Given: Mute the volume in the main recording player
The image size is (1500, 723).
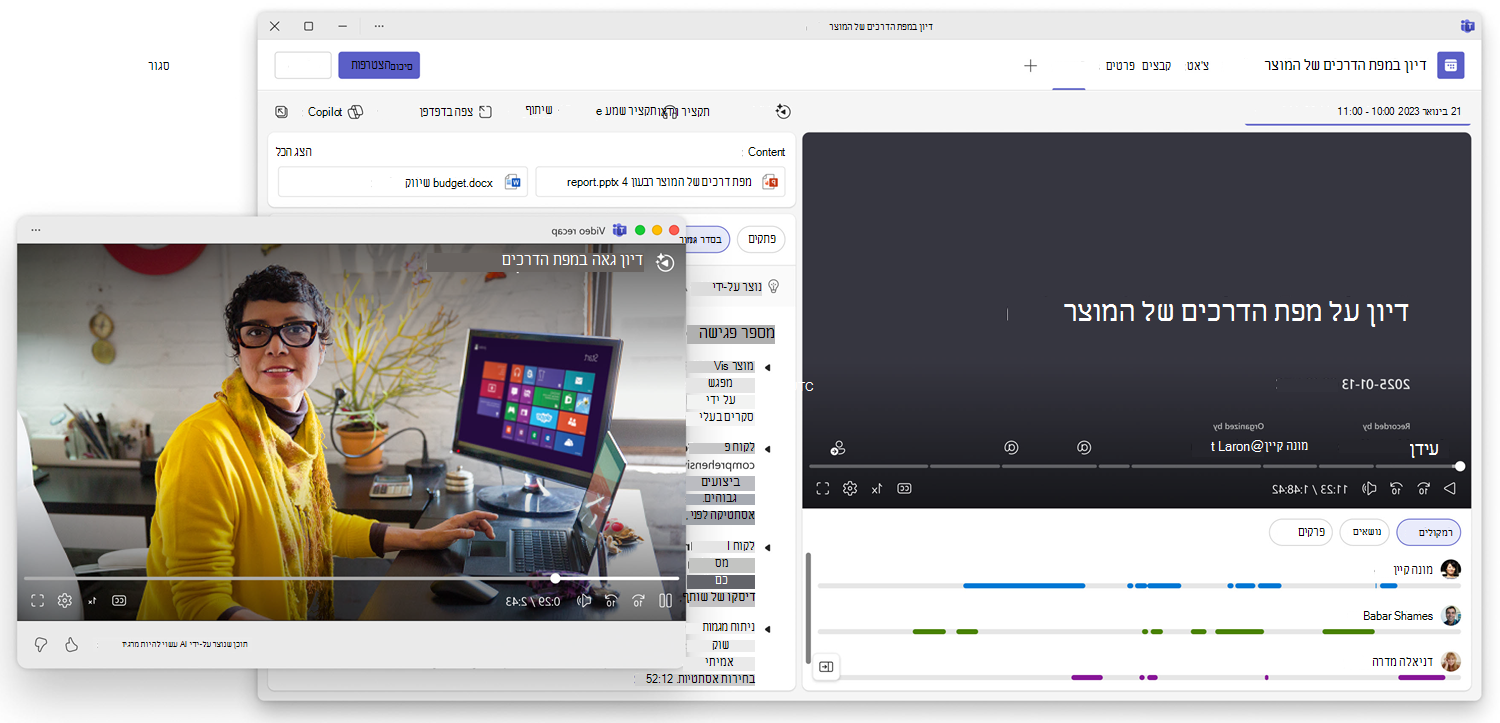Looking at the screenshot, I should click(x=1369, y=489).
